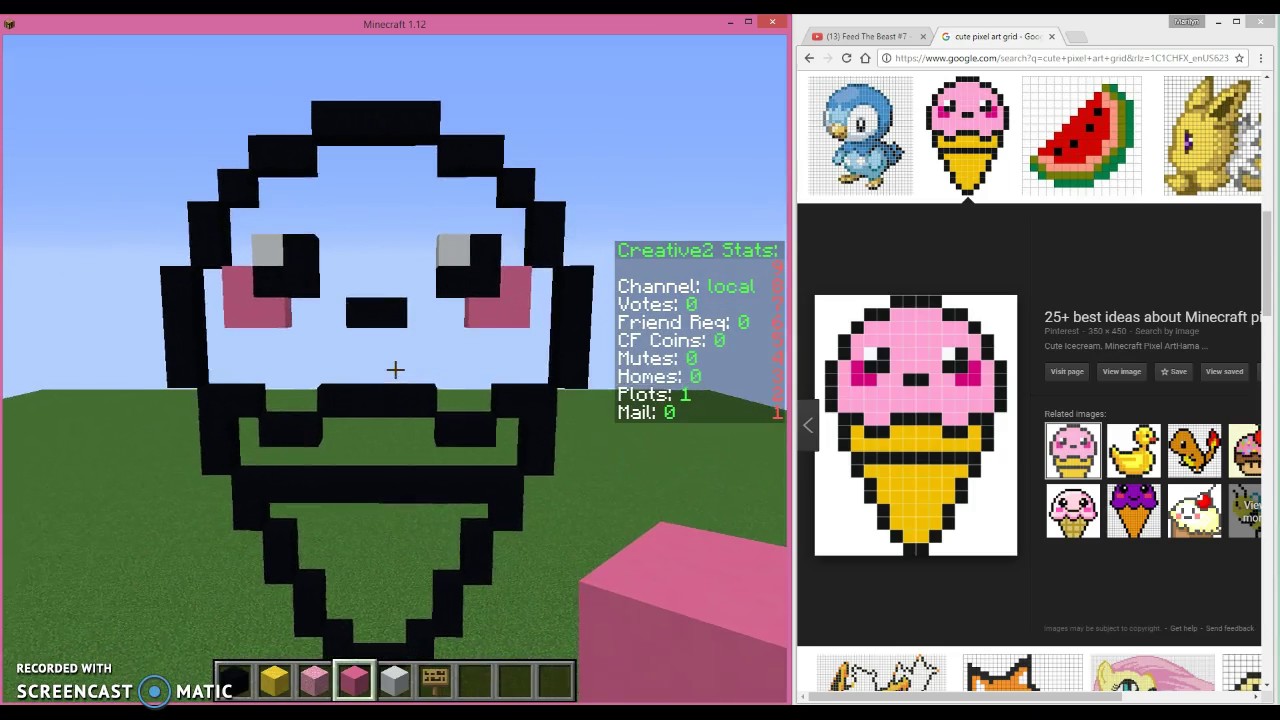The image size is (1280, 720).
Task: Select watermelon slice pixel art thumbnail
Action: point(1081,135)
